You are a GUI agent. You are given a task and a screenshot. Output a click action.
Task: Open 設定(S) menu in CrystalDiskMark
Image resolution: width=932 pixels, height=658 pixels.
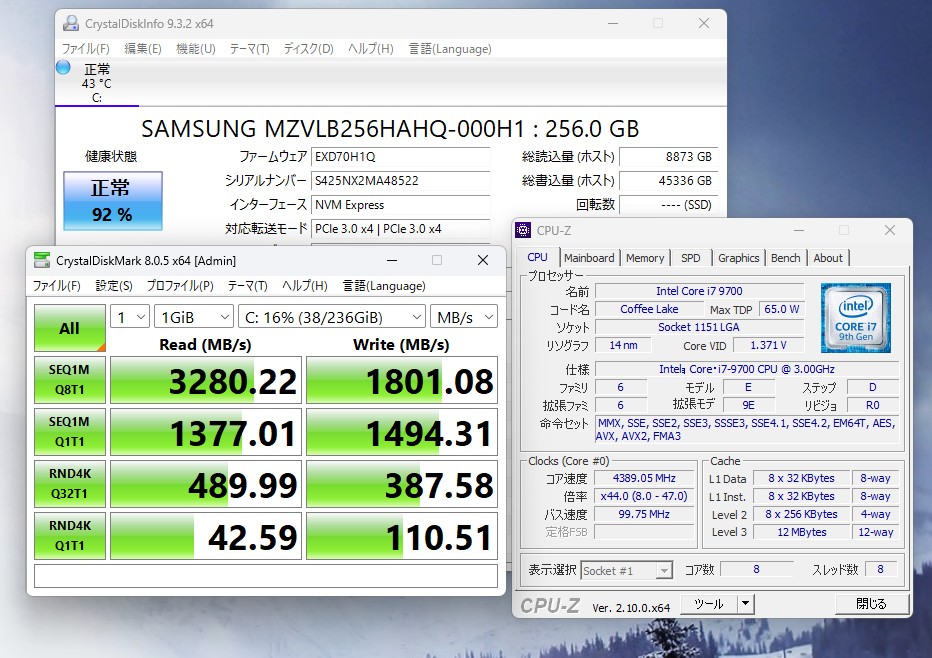114,286
